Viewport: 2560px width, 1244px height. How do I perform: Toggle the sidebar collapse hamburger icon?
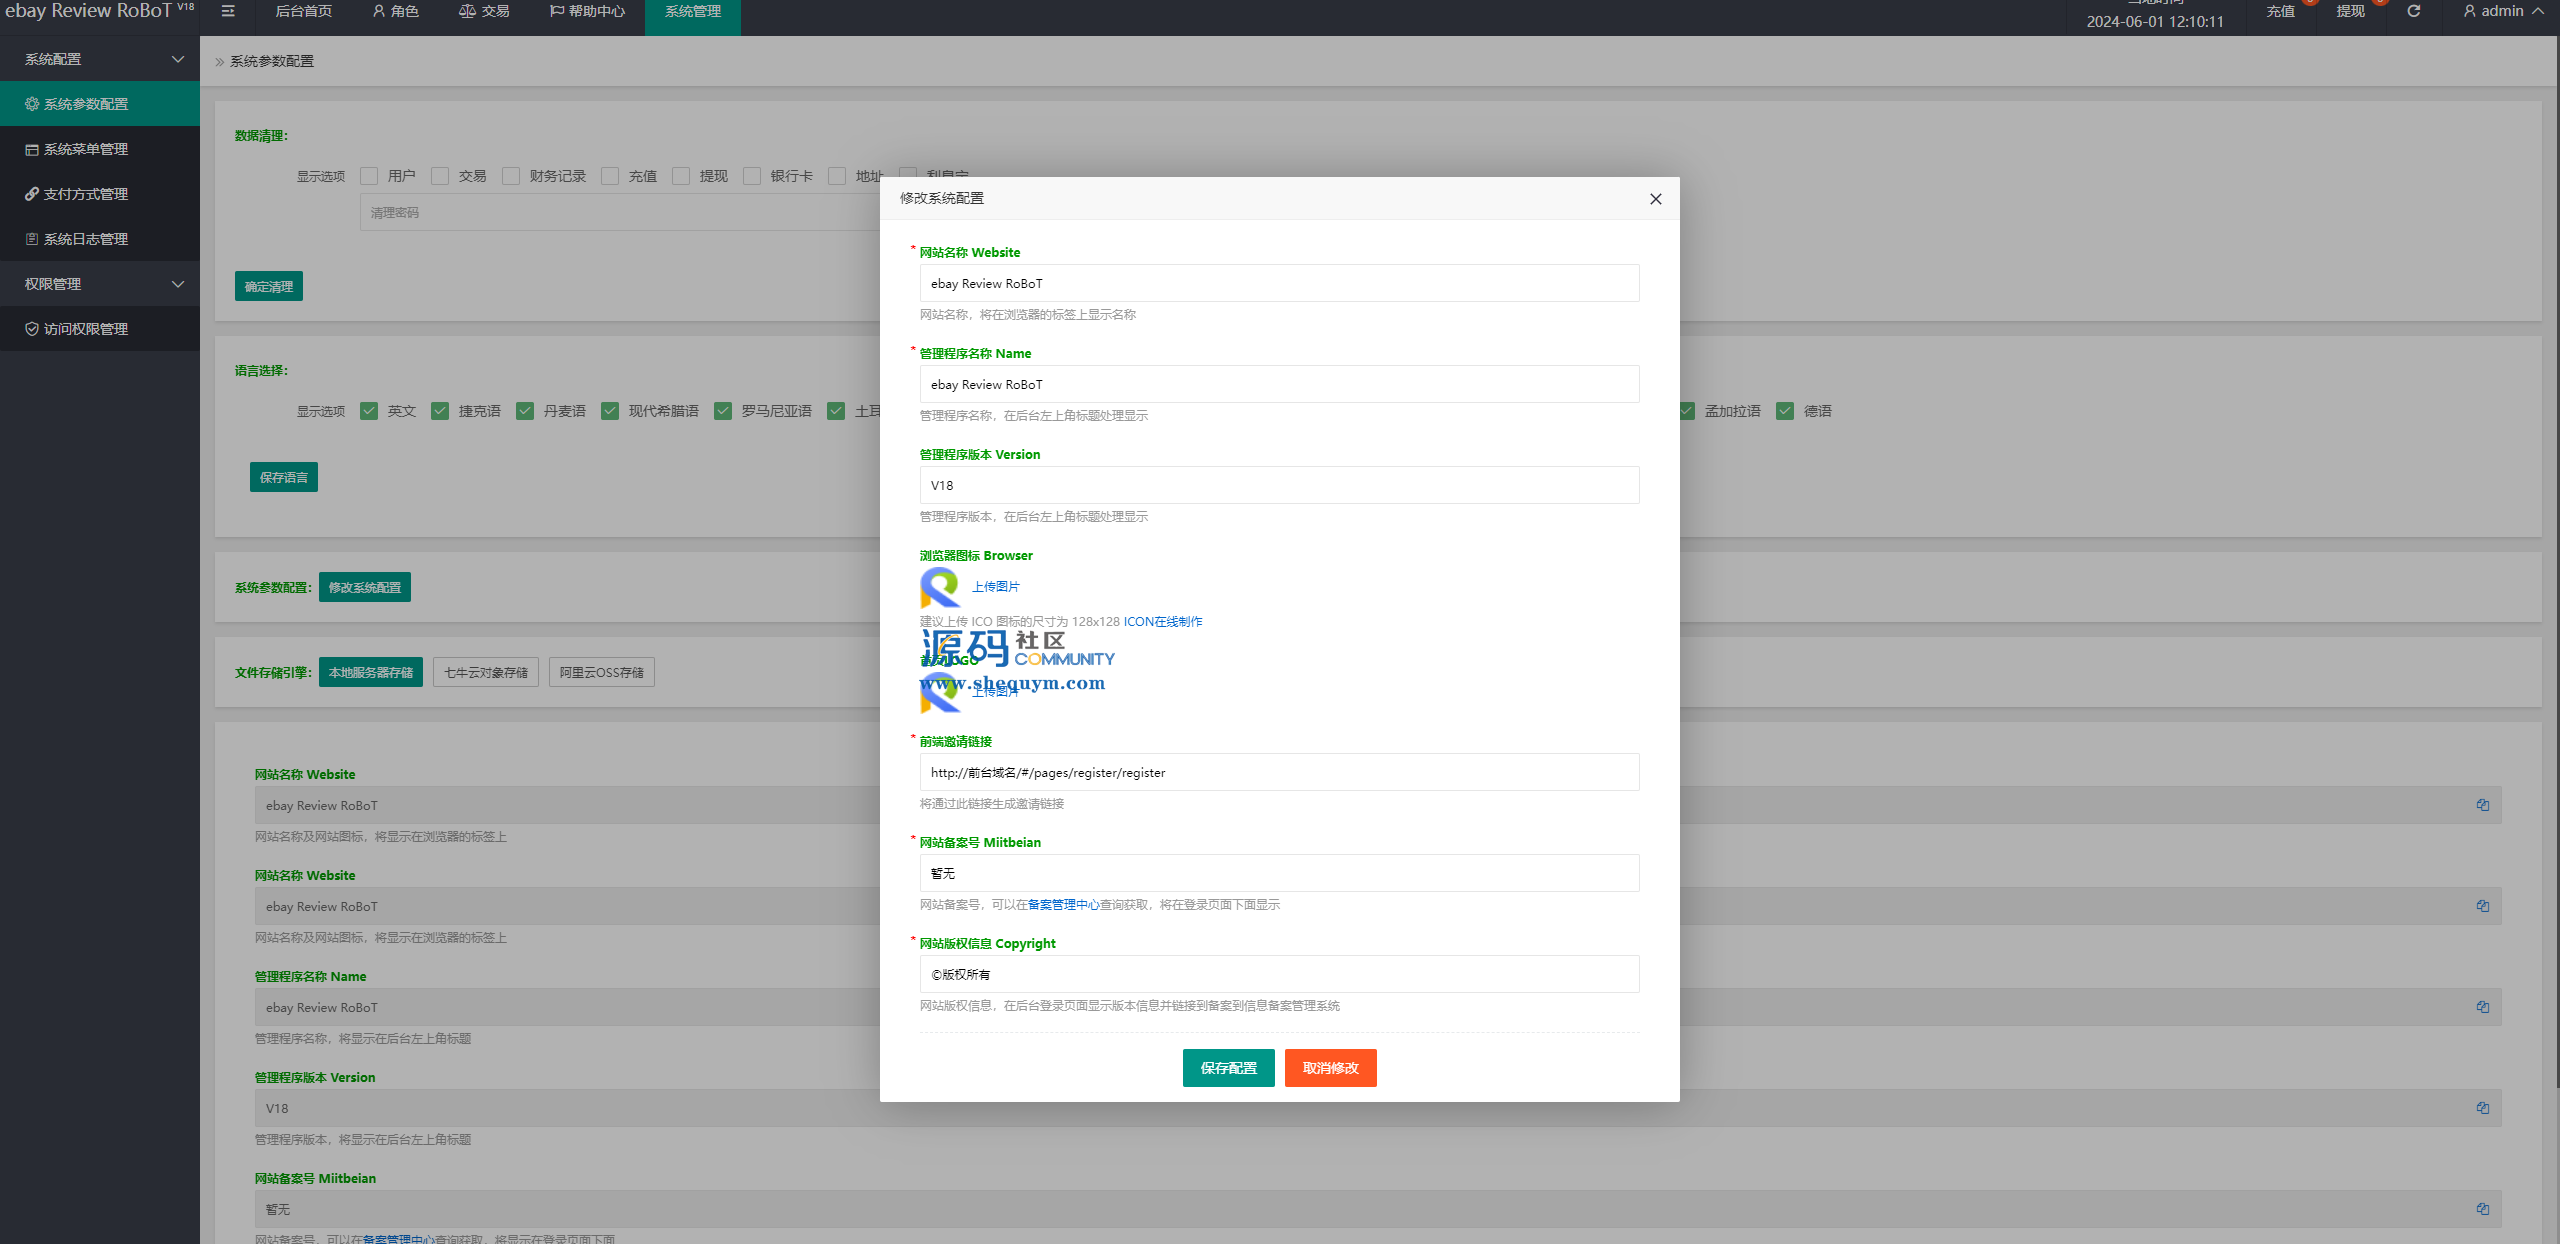(228, 11)
